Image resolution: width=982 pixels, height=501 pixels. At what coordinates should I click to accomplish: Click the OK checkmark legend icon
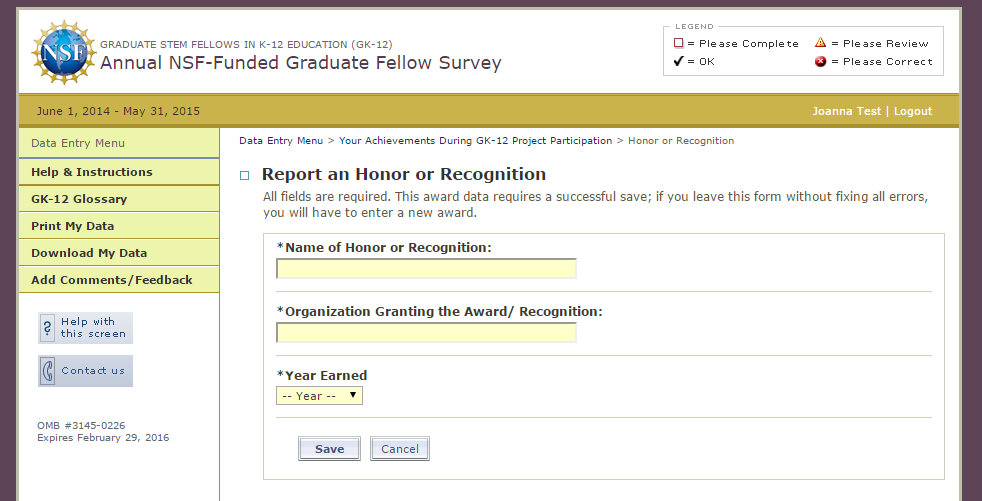[678, 62]
